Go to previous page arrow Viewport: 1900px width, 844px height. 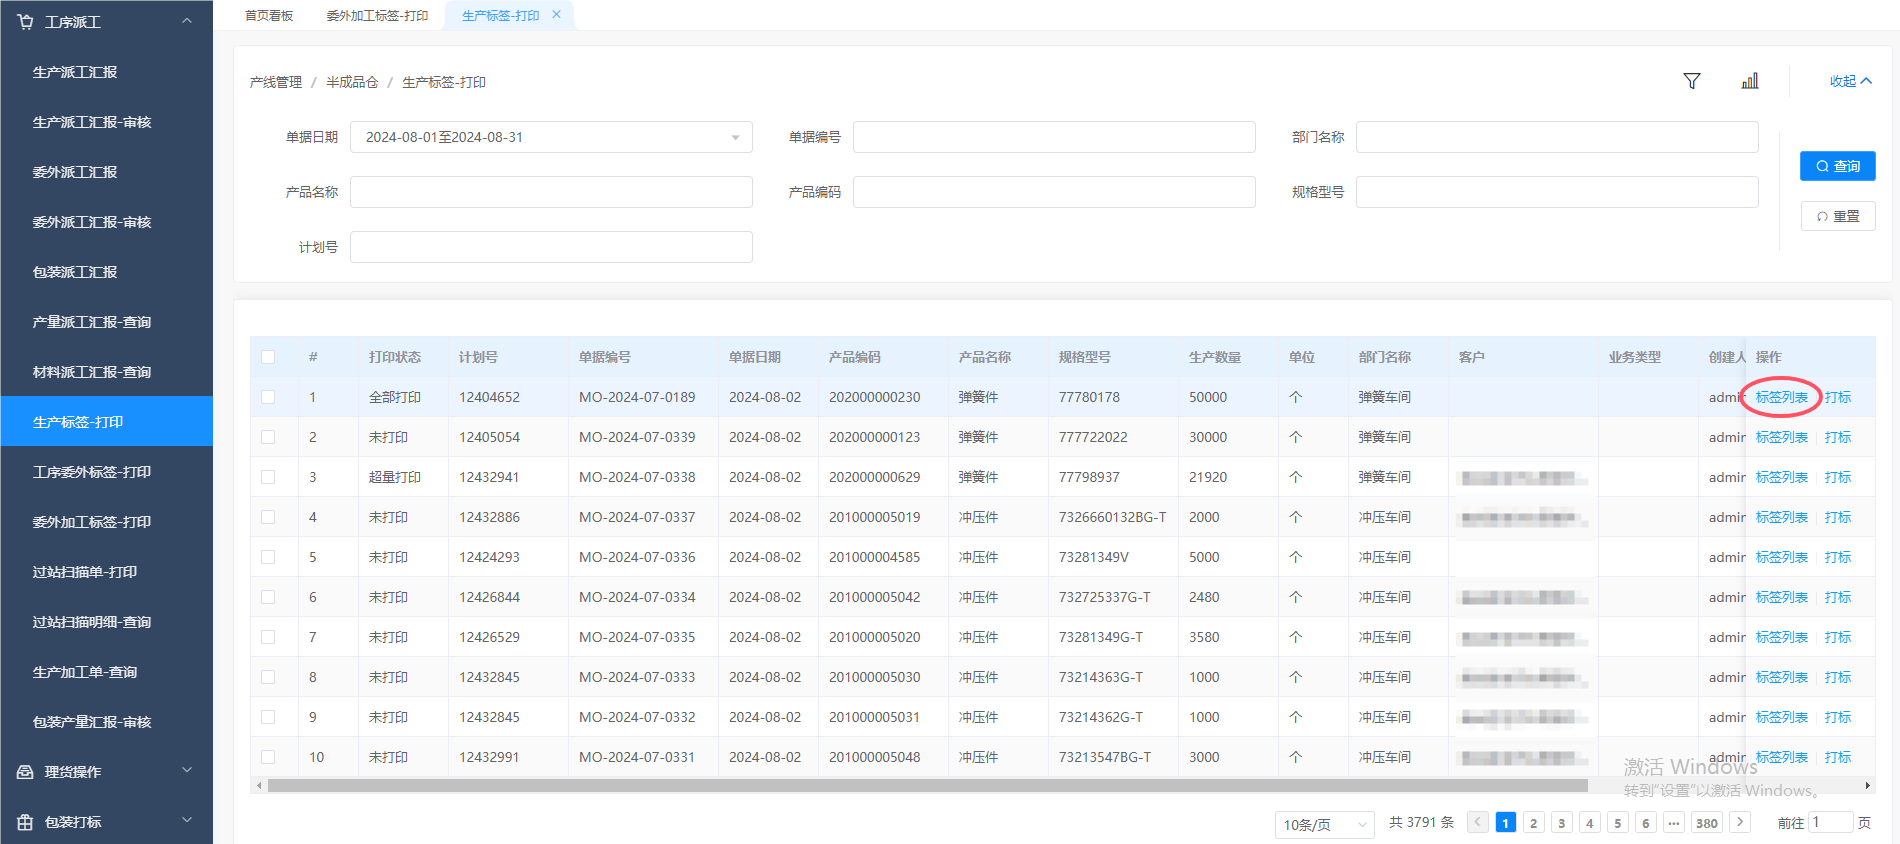tap(1478, 822)
